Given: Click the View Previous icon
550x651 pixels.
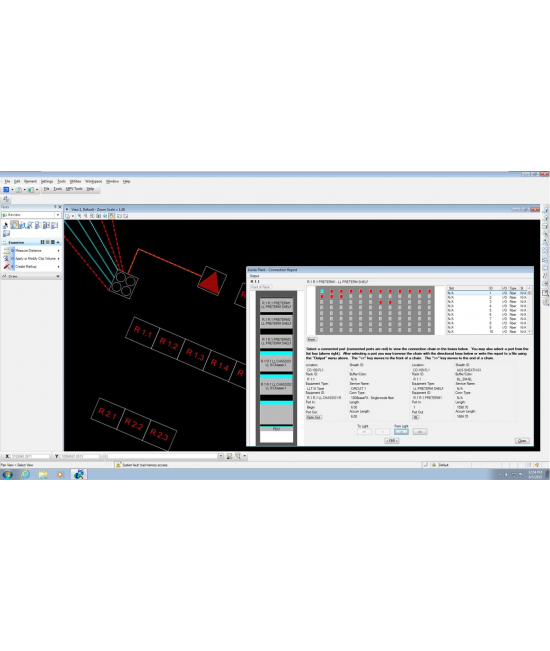Looking at the screenshot, I should pyautogui.click(x=119, y=216).
